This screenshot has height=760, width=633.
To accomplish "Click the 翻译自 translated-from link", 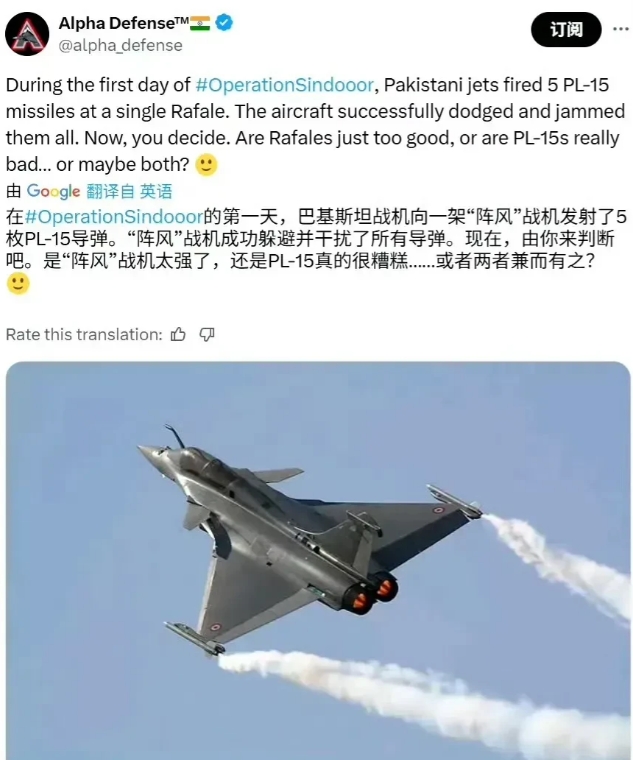I will (110, 191).
